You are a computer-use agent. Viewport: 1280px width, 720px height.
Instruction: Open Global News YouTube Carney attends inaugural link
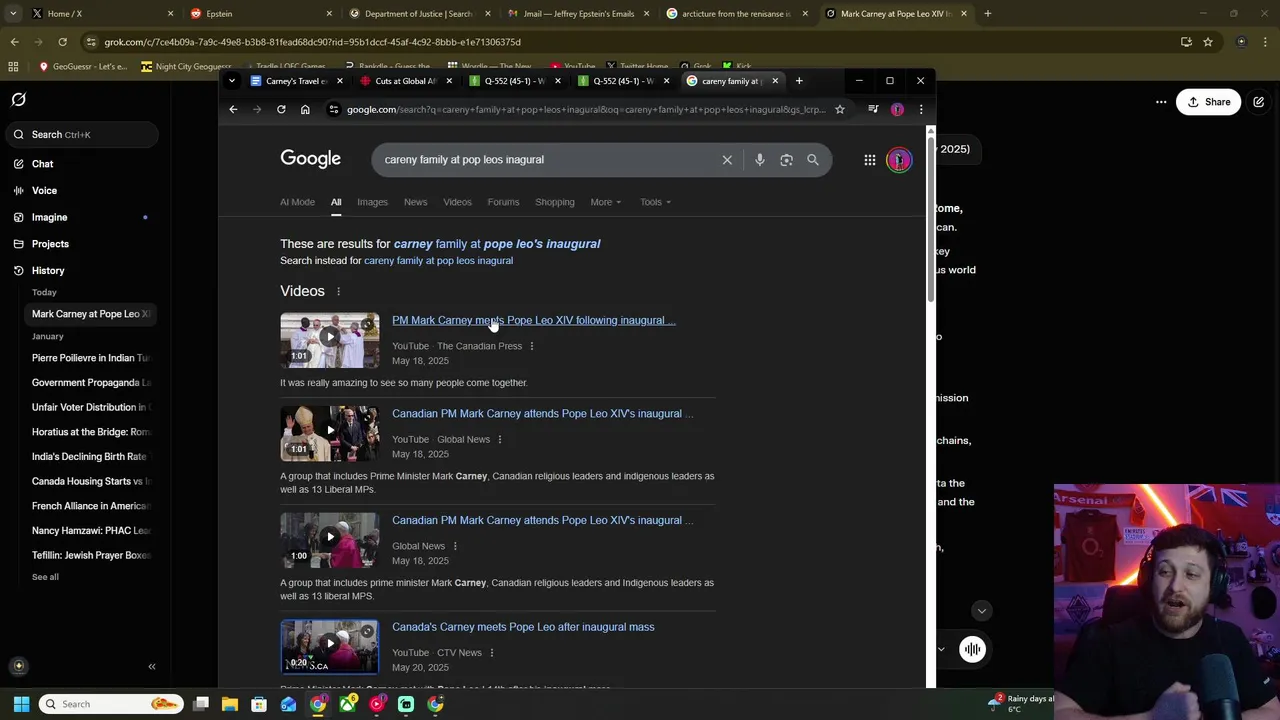pyautogui.click(x=542, y=414)
